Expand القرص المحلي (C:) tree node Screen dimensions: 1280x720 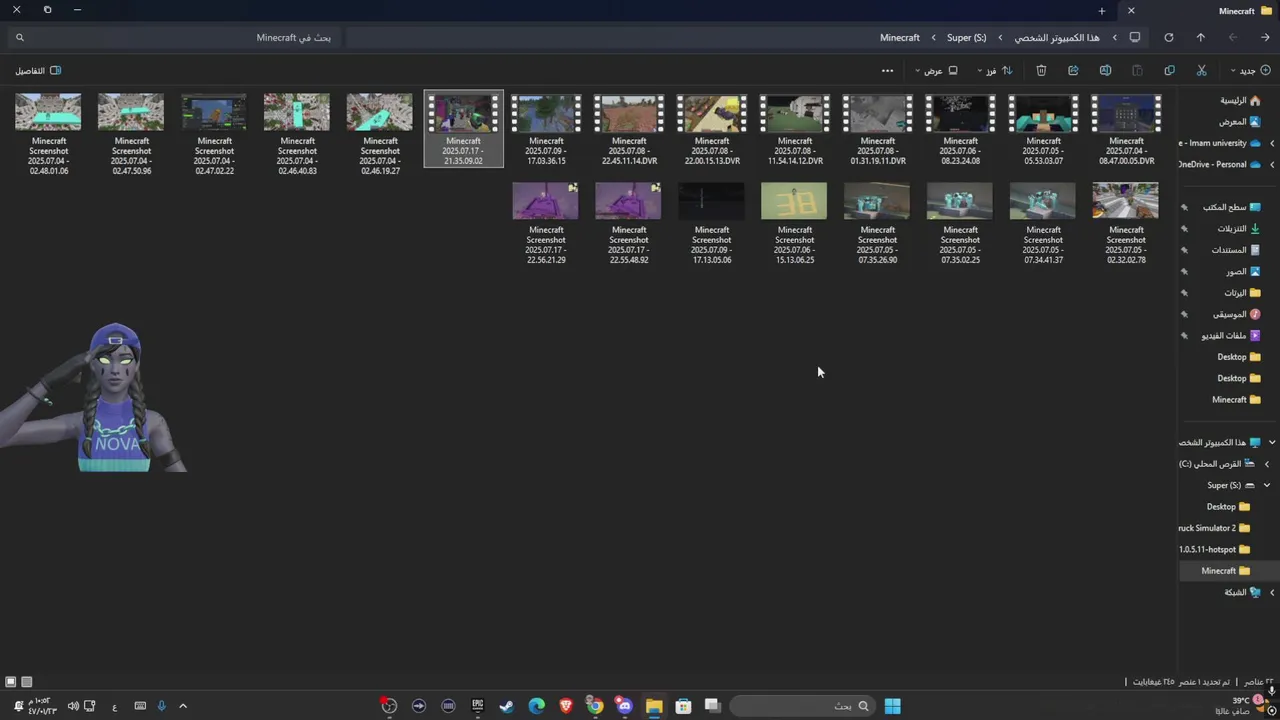[1266, 464]
